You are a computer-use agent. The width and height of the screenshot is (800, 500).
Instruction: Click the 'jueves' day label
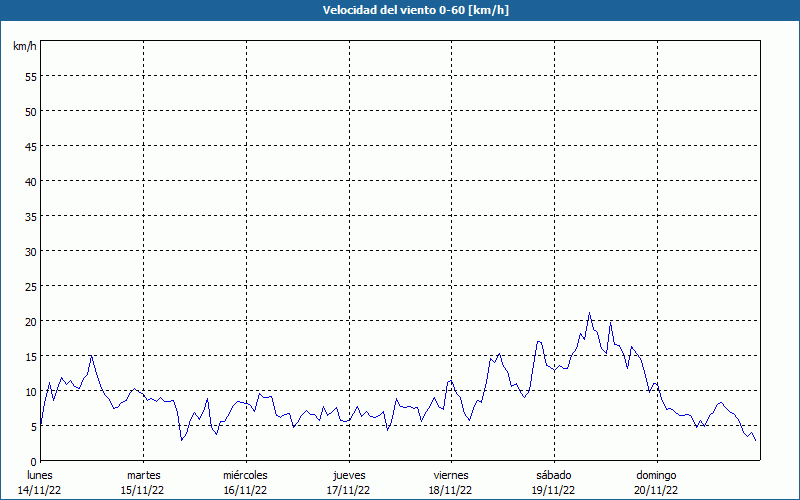[349, 475]
